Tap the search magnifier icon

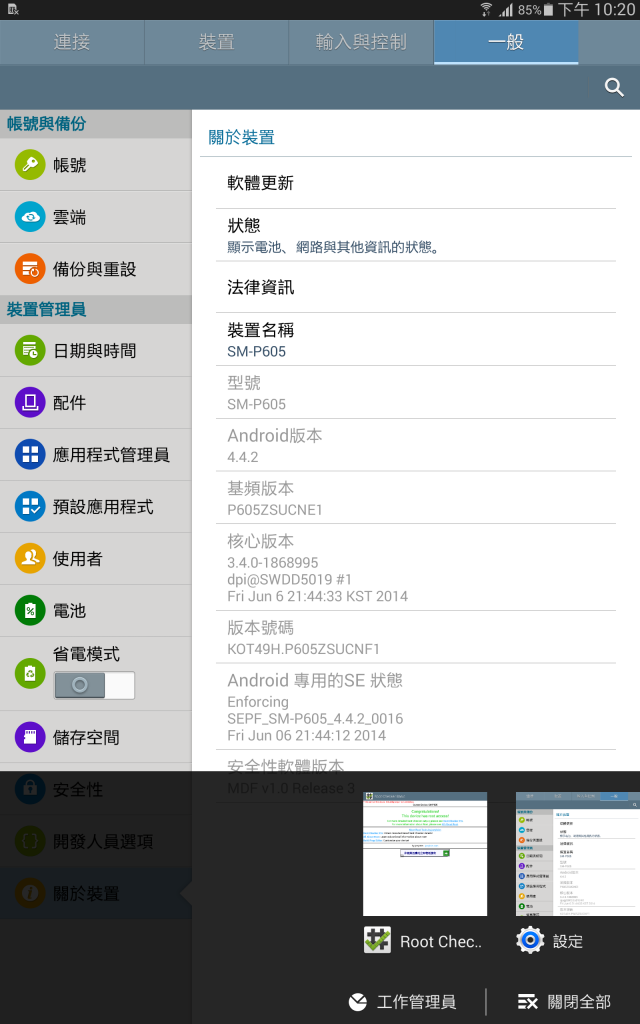614,87
